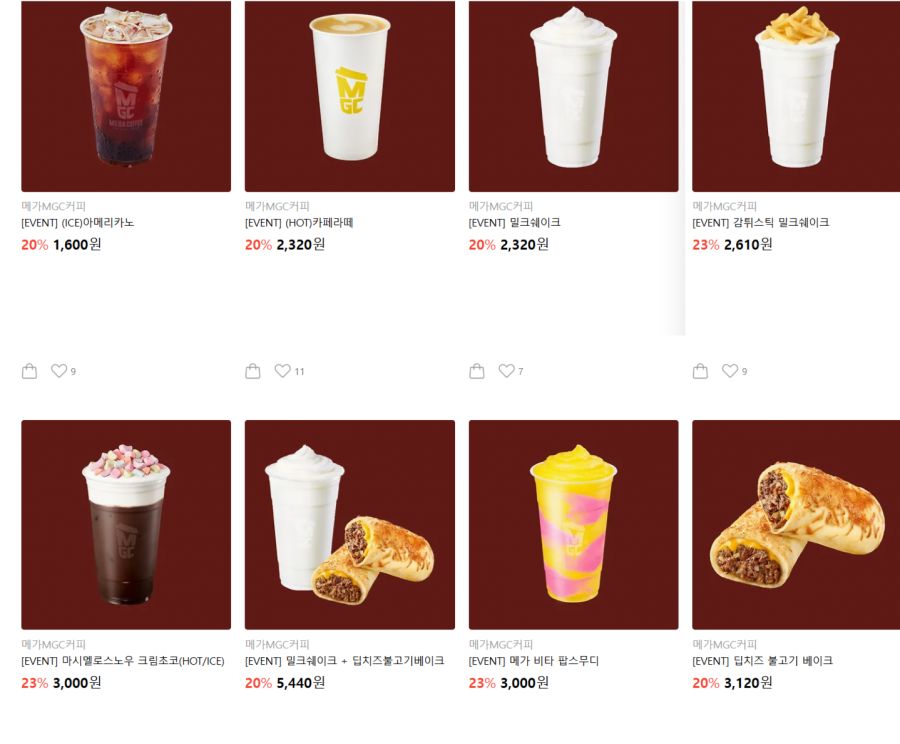Screen dimensions: 900x744
Task: Click 메가MGC커피 brand above 딥치즈 불고기 베이크
Action: coord(724,644)
